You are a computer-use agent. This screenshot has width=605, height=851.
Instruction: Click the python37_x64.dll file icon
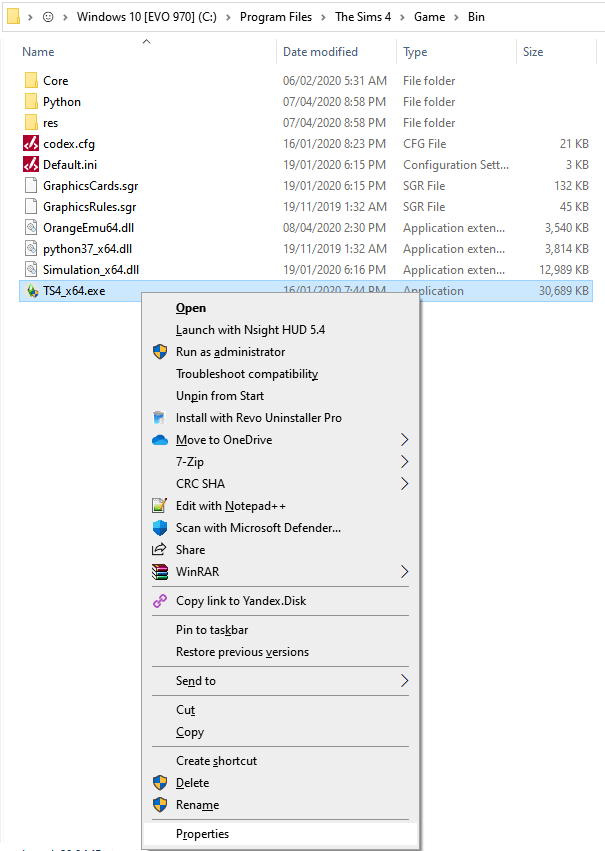(31, 249)
